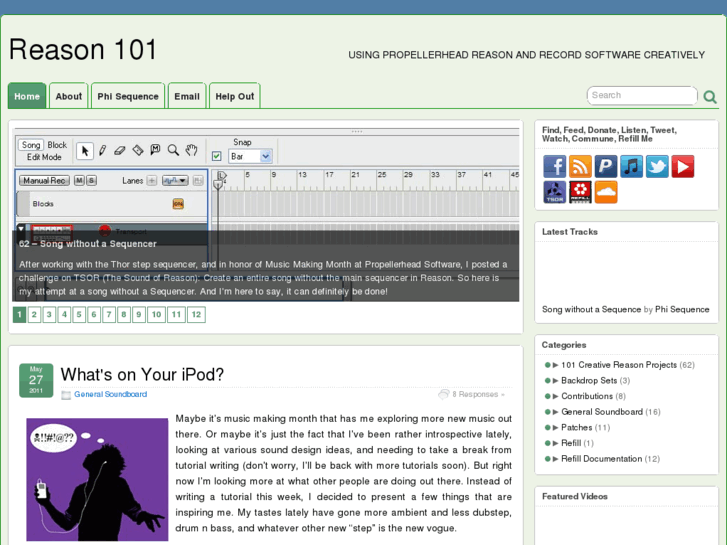The height and width of the screenshot is (545, 727).
Task: Open the Lanes waveform dropdown
Action: [175, 180]
